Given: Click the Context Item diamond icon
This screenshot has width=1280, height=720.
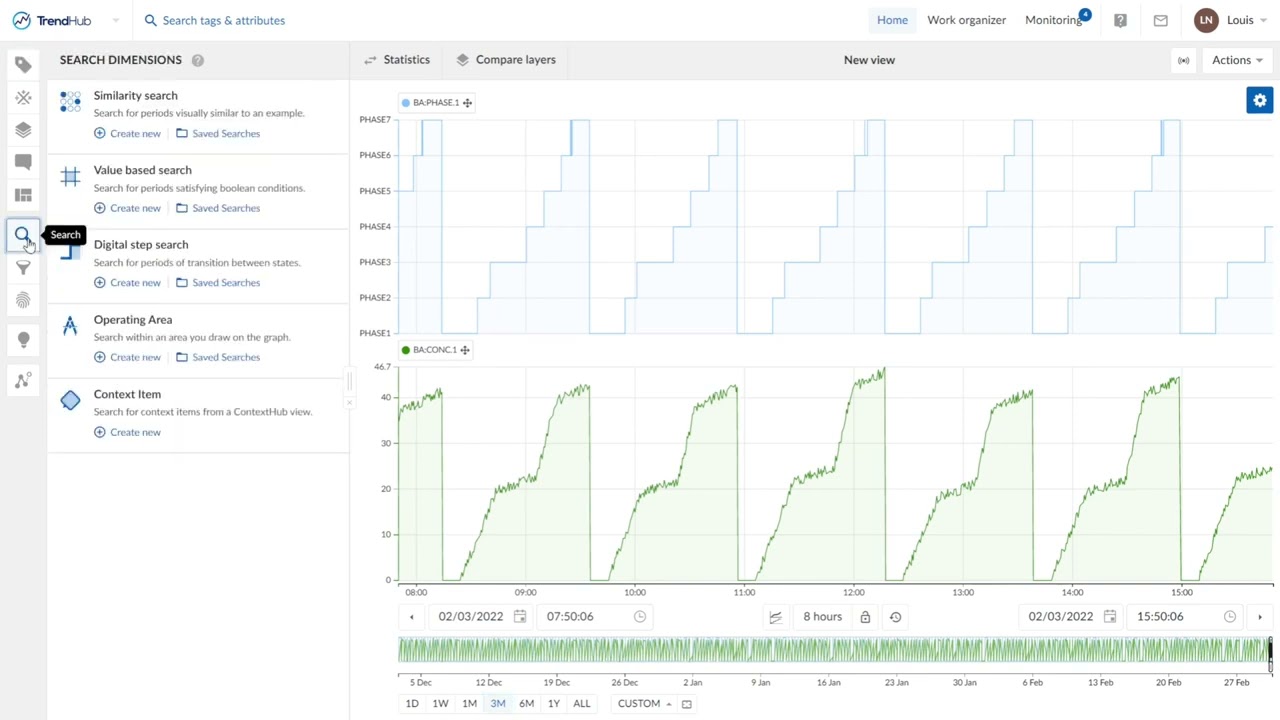Looking at the screenshot, I should pyautogui.click(x=70, y=400).
